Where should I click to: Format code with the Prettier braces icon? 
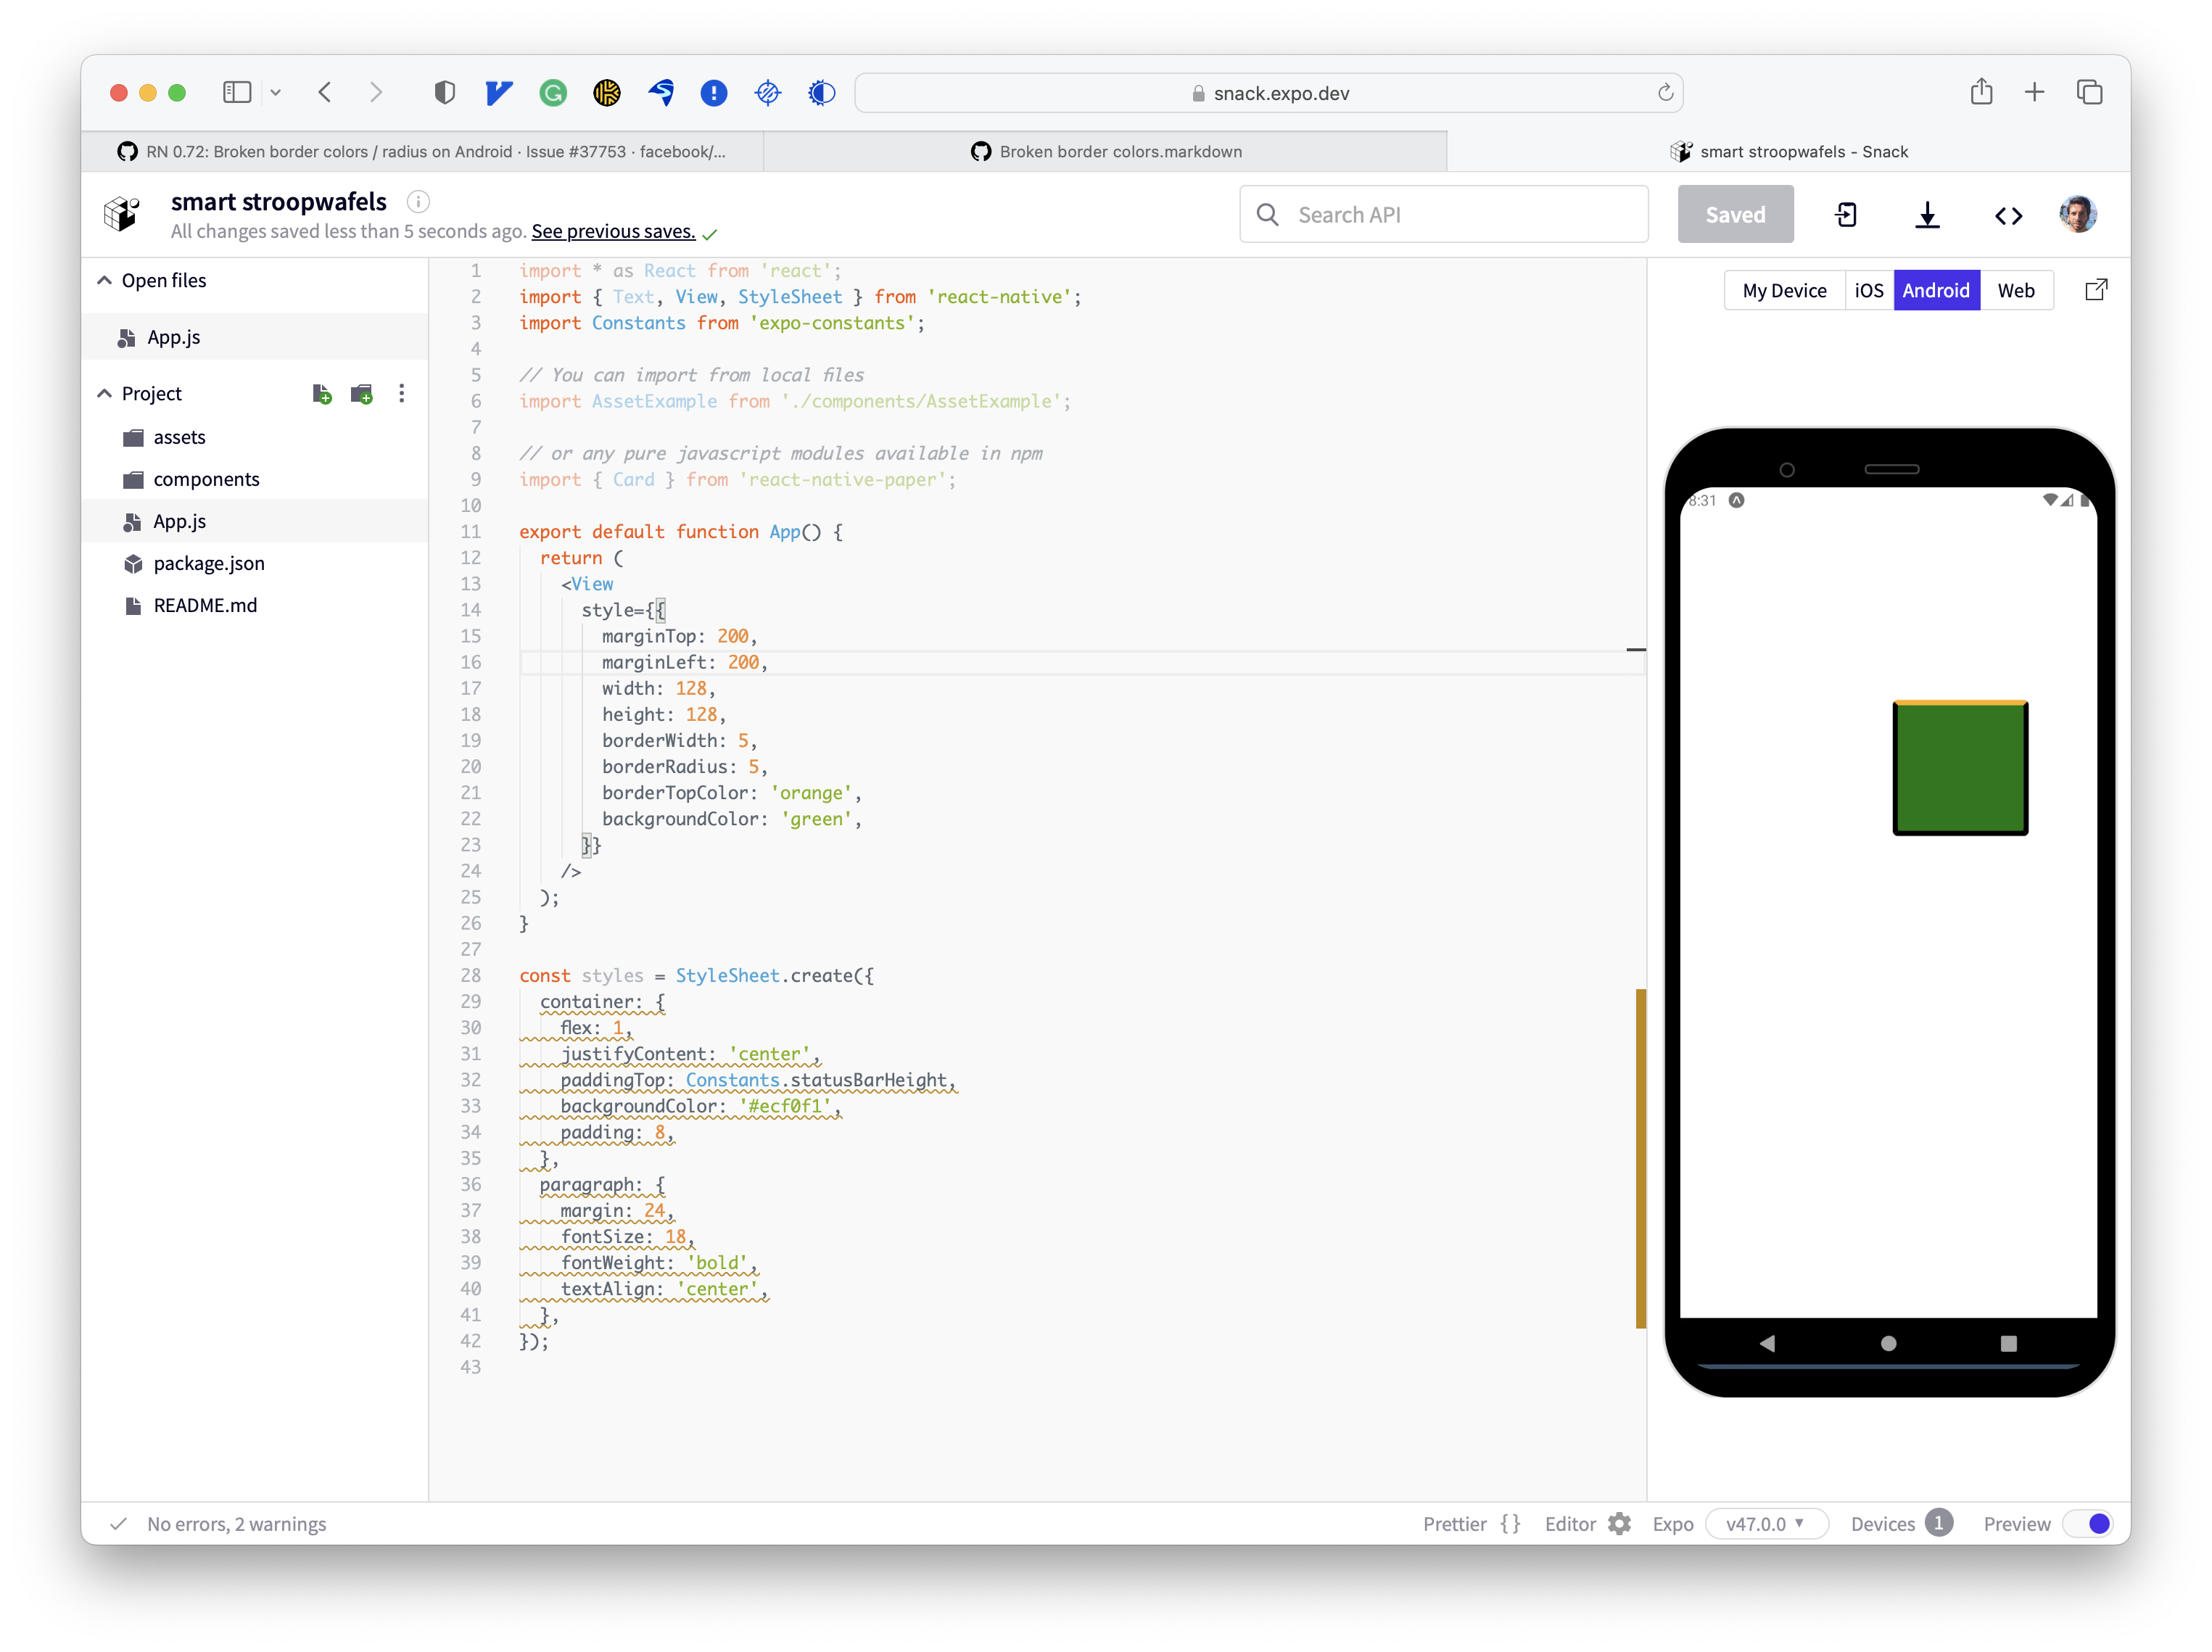[1511, 1523]
